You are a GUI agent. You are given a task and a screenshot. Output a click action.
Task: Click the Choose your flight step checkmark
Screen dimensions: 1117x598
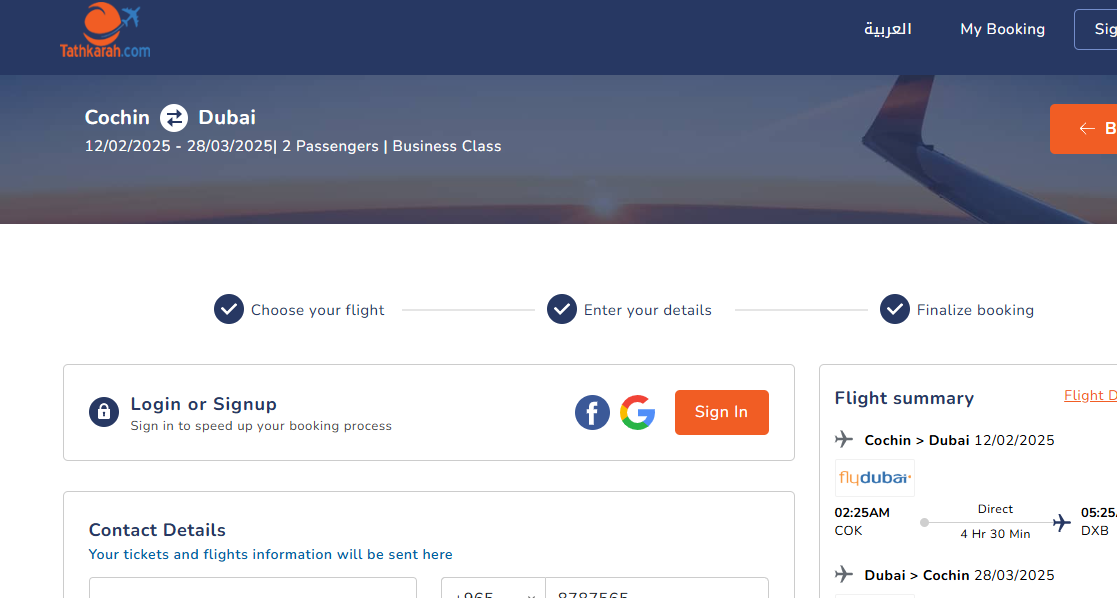pos(229,309)
